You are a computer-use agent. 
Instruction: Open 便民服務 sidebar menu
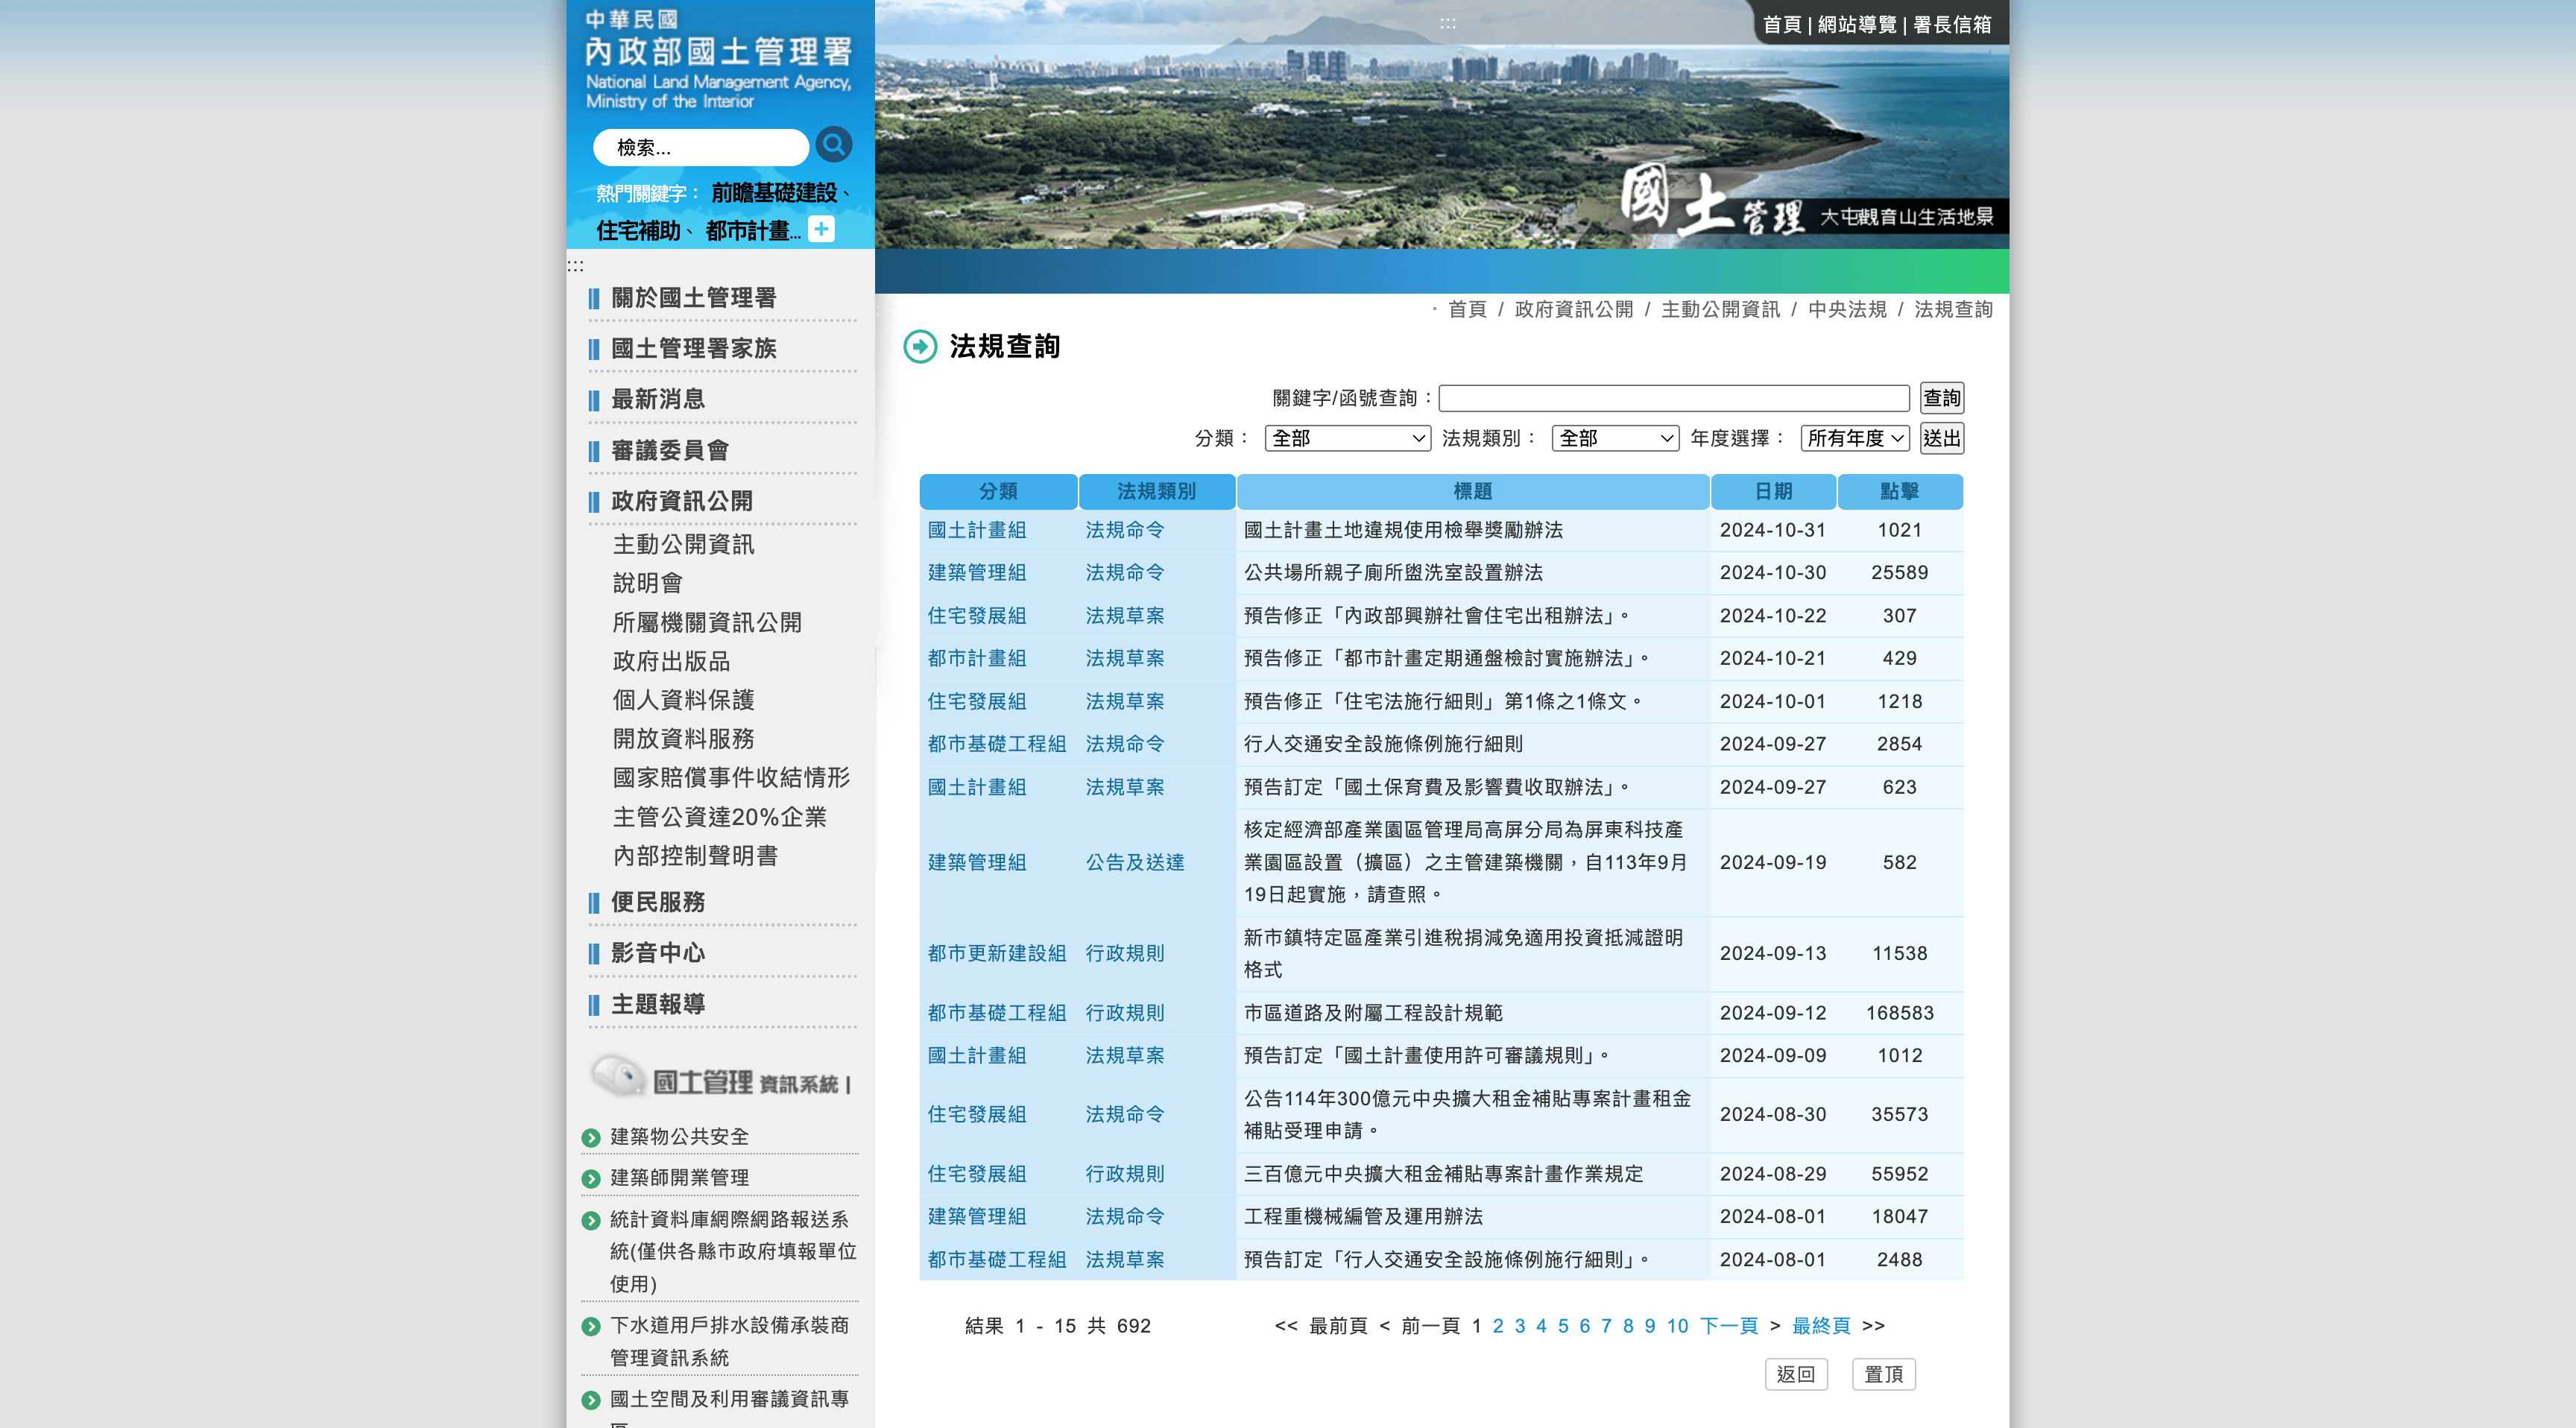[658, 902]
